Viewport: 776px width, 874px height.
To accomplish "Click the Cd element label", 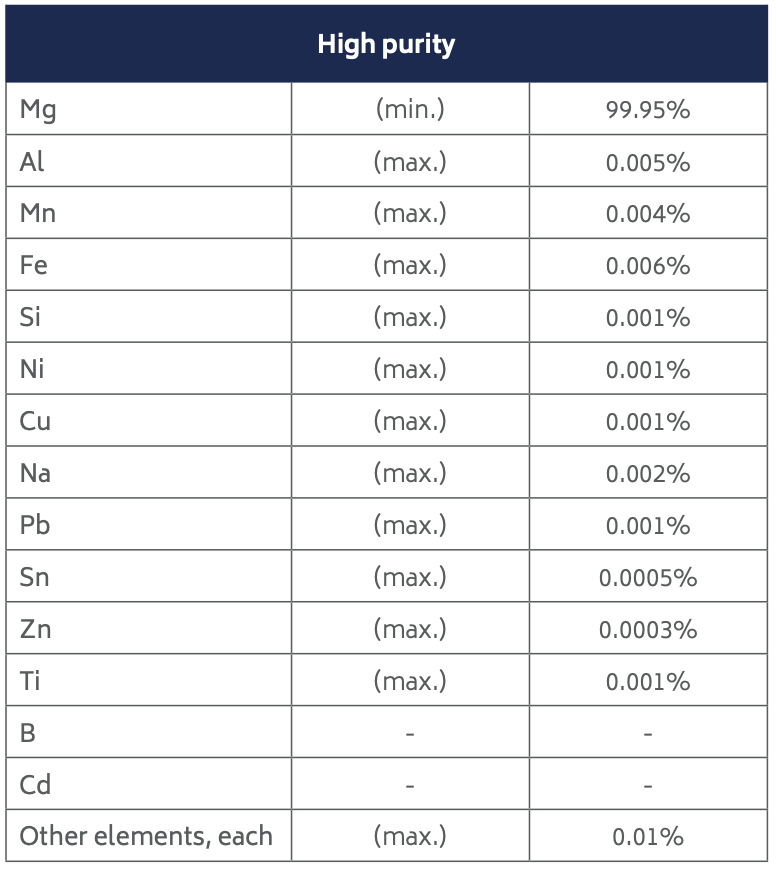I will pos(35,786).
